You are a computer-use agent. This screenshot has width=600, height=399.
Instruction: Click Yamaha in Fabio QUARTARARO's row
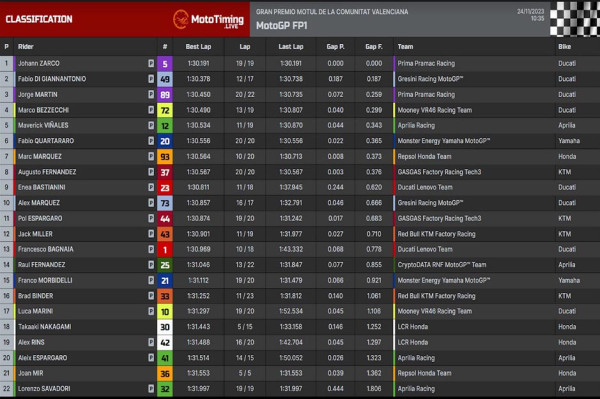(x=569, y=141)
